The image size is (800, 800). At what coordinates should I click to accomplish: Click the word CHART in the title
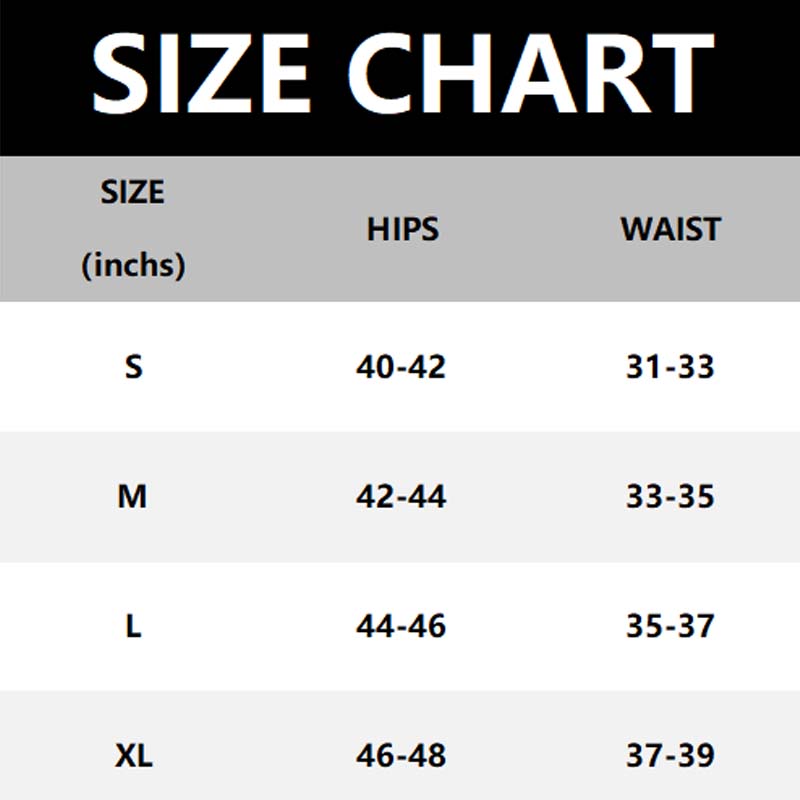click(x=531, y=73)
